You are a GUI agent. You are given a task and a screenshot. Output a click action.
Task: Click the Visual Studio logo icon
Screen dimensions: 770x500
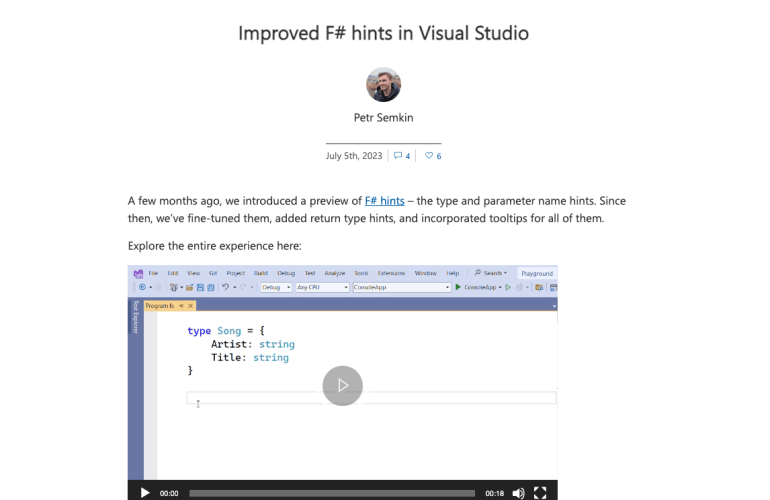tap(138, 273)
